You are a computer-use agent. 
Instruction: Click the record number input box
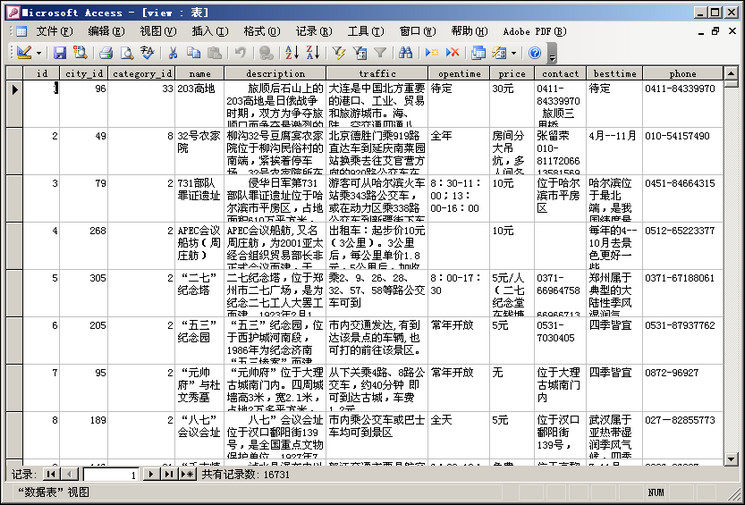(x=111, y=474)
